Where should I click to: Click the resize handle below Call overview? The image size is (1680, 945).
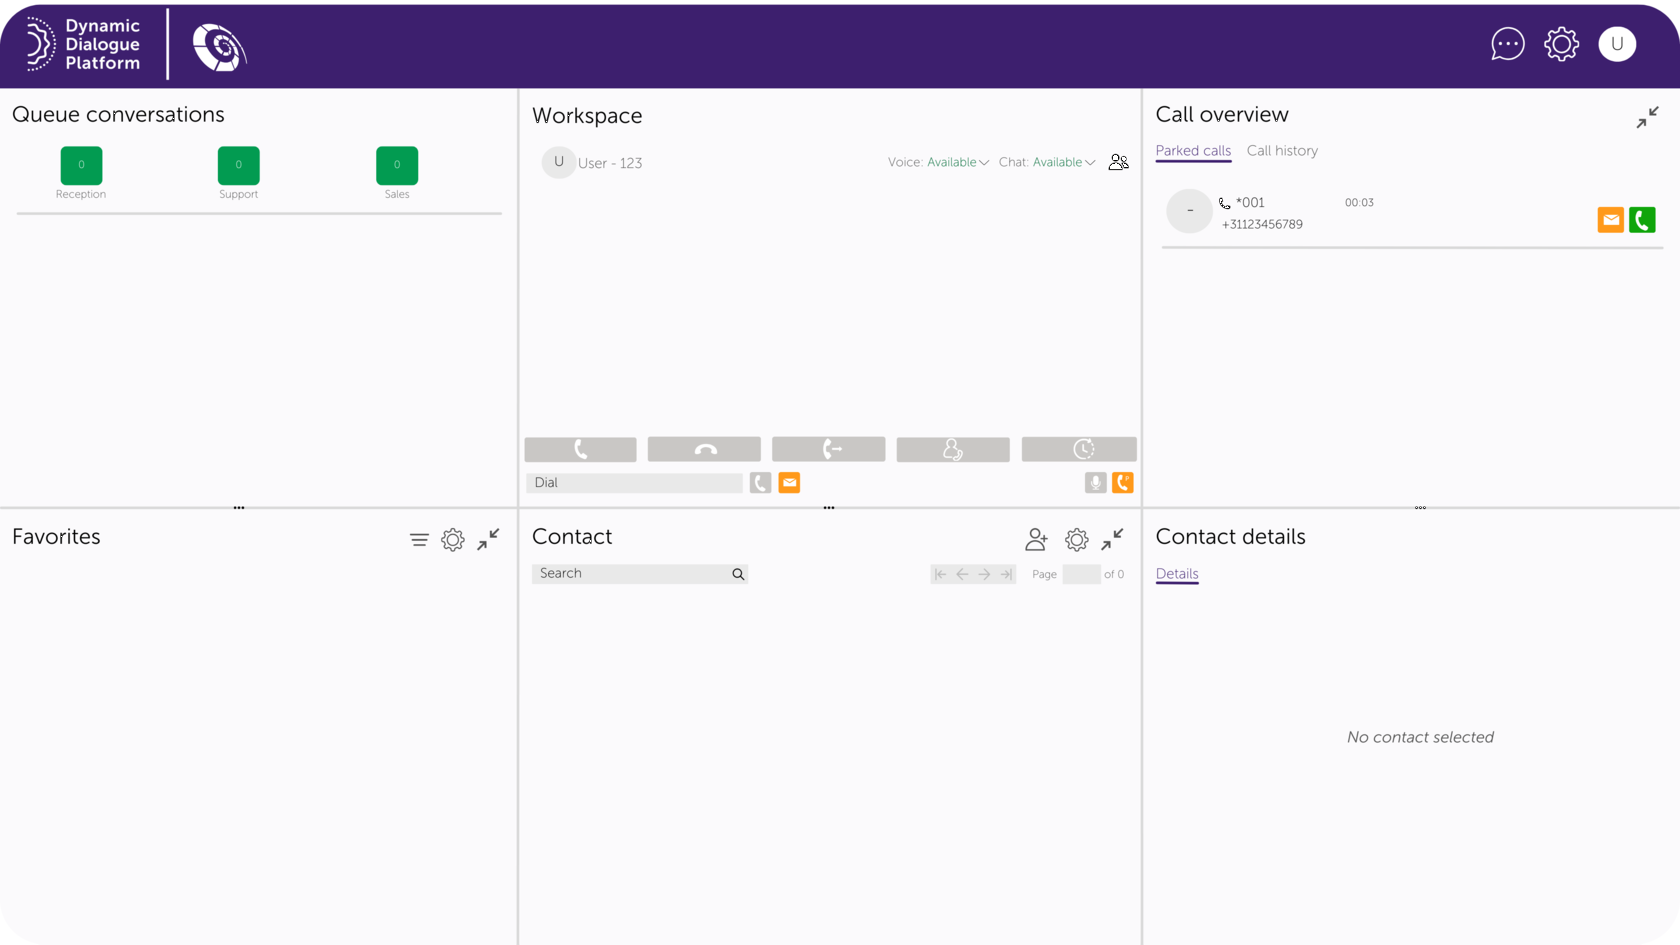(x=1420, y=508)
